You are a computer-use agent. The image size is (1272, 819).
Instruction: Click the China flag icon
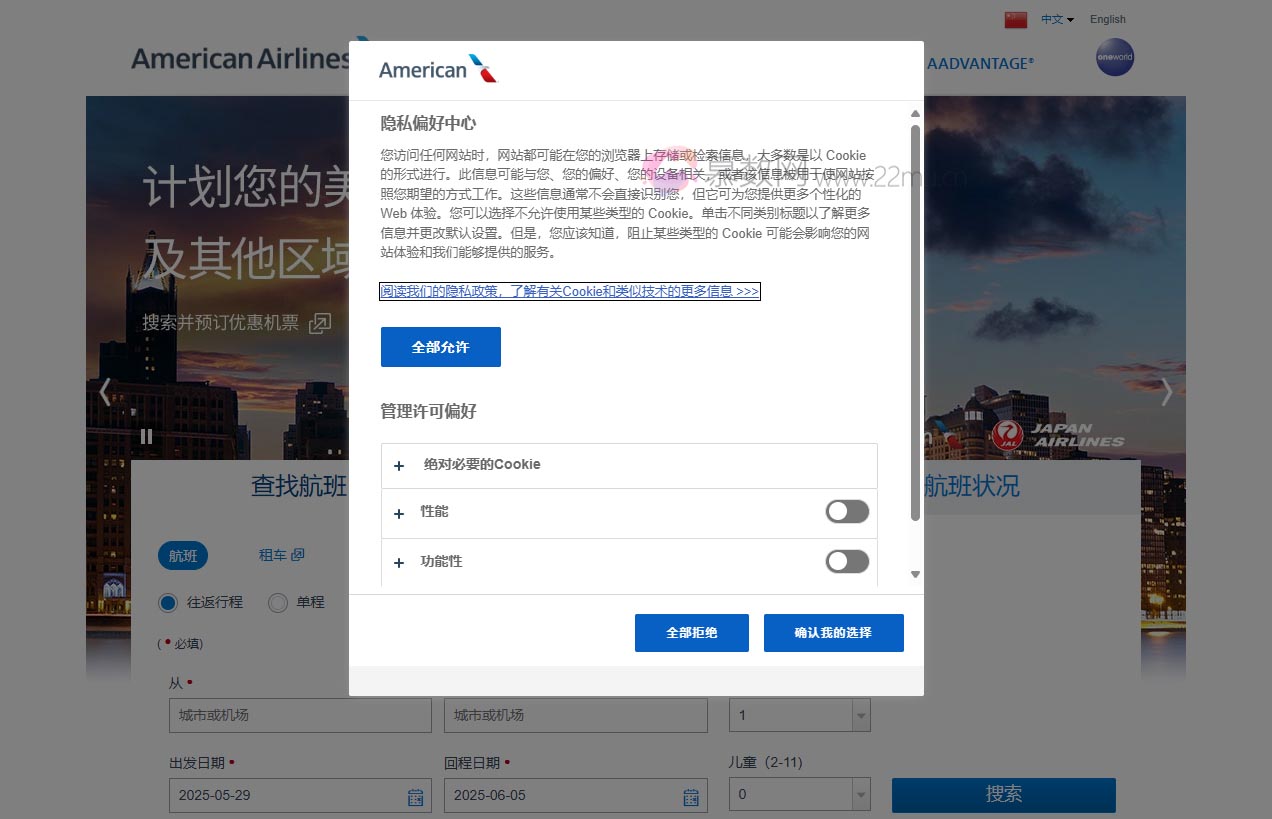pyautogui.click(x=1014, y=18)
